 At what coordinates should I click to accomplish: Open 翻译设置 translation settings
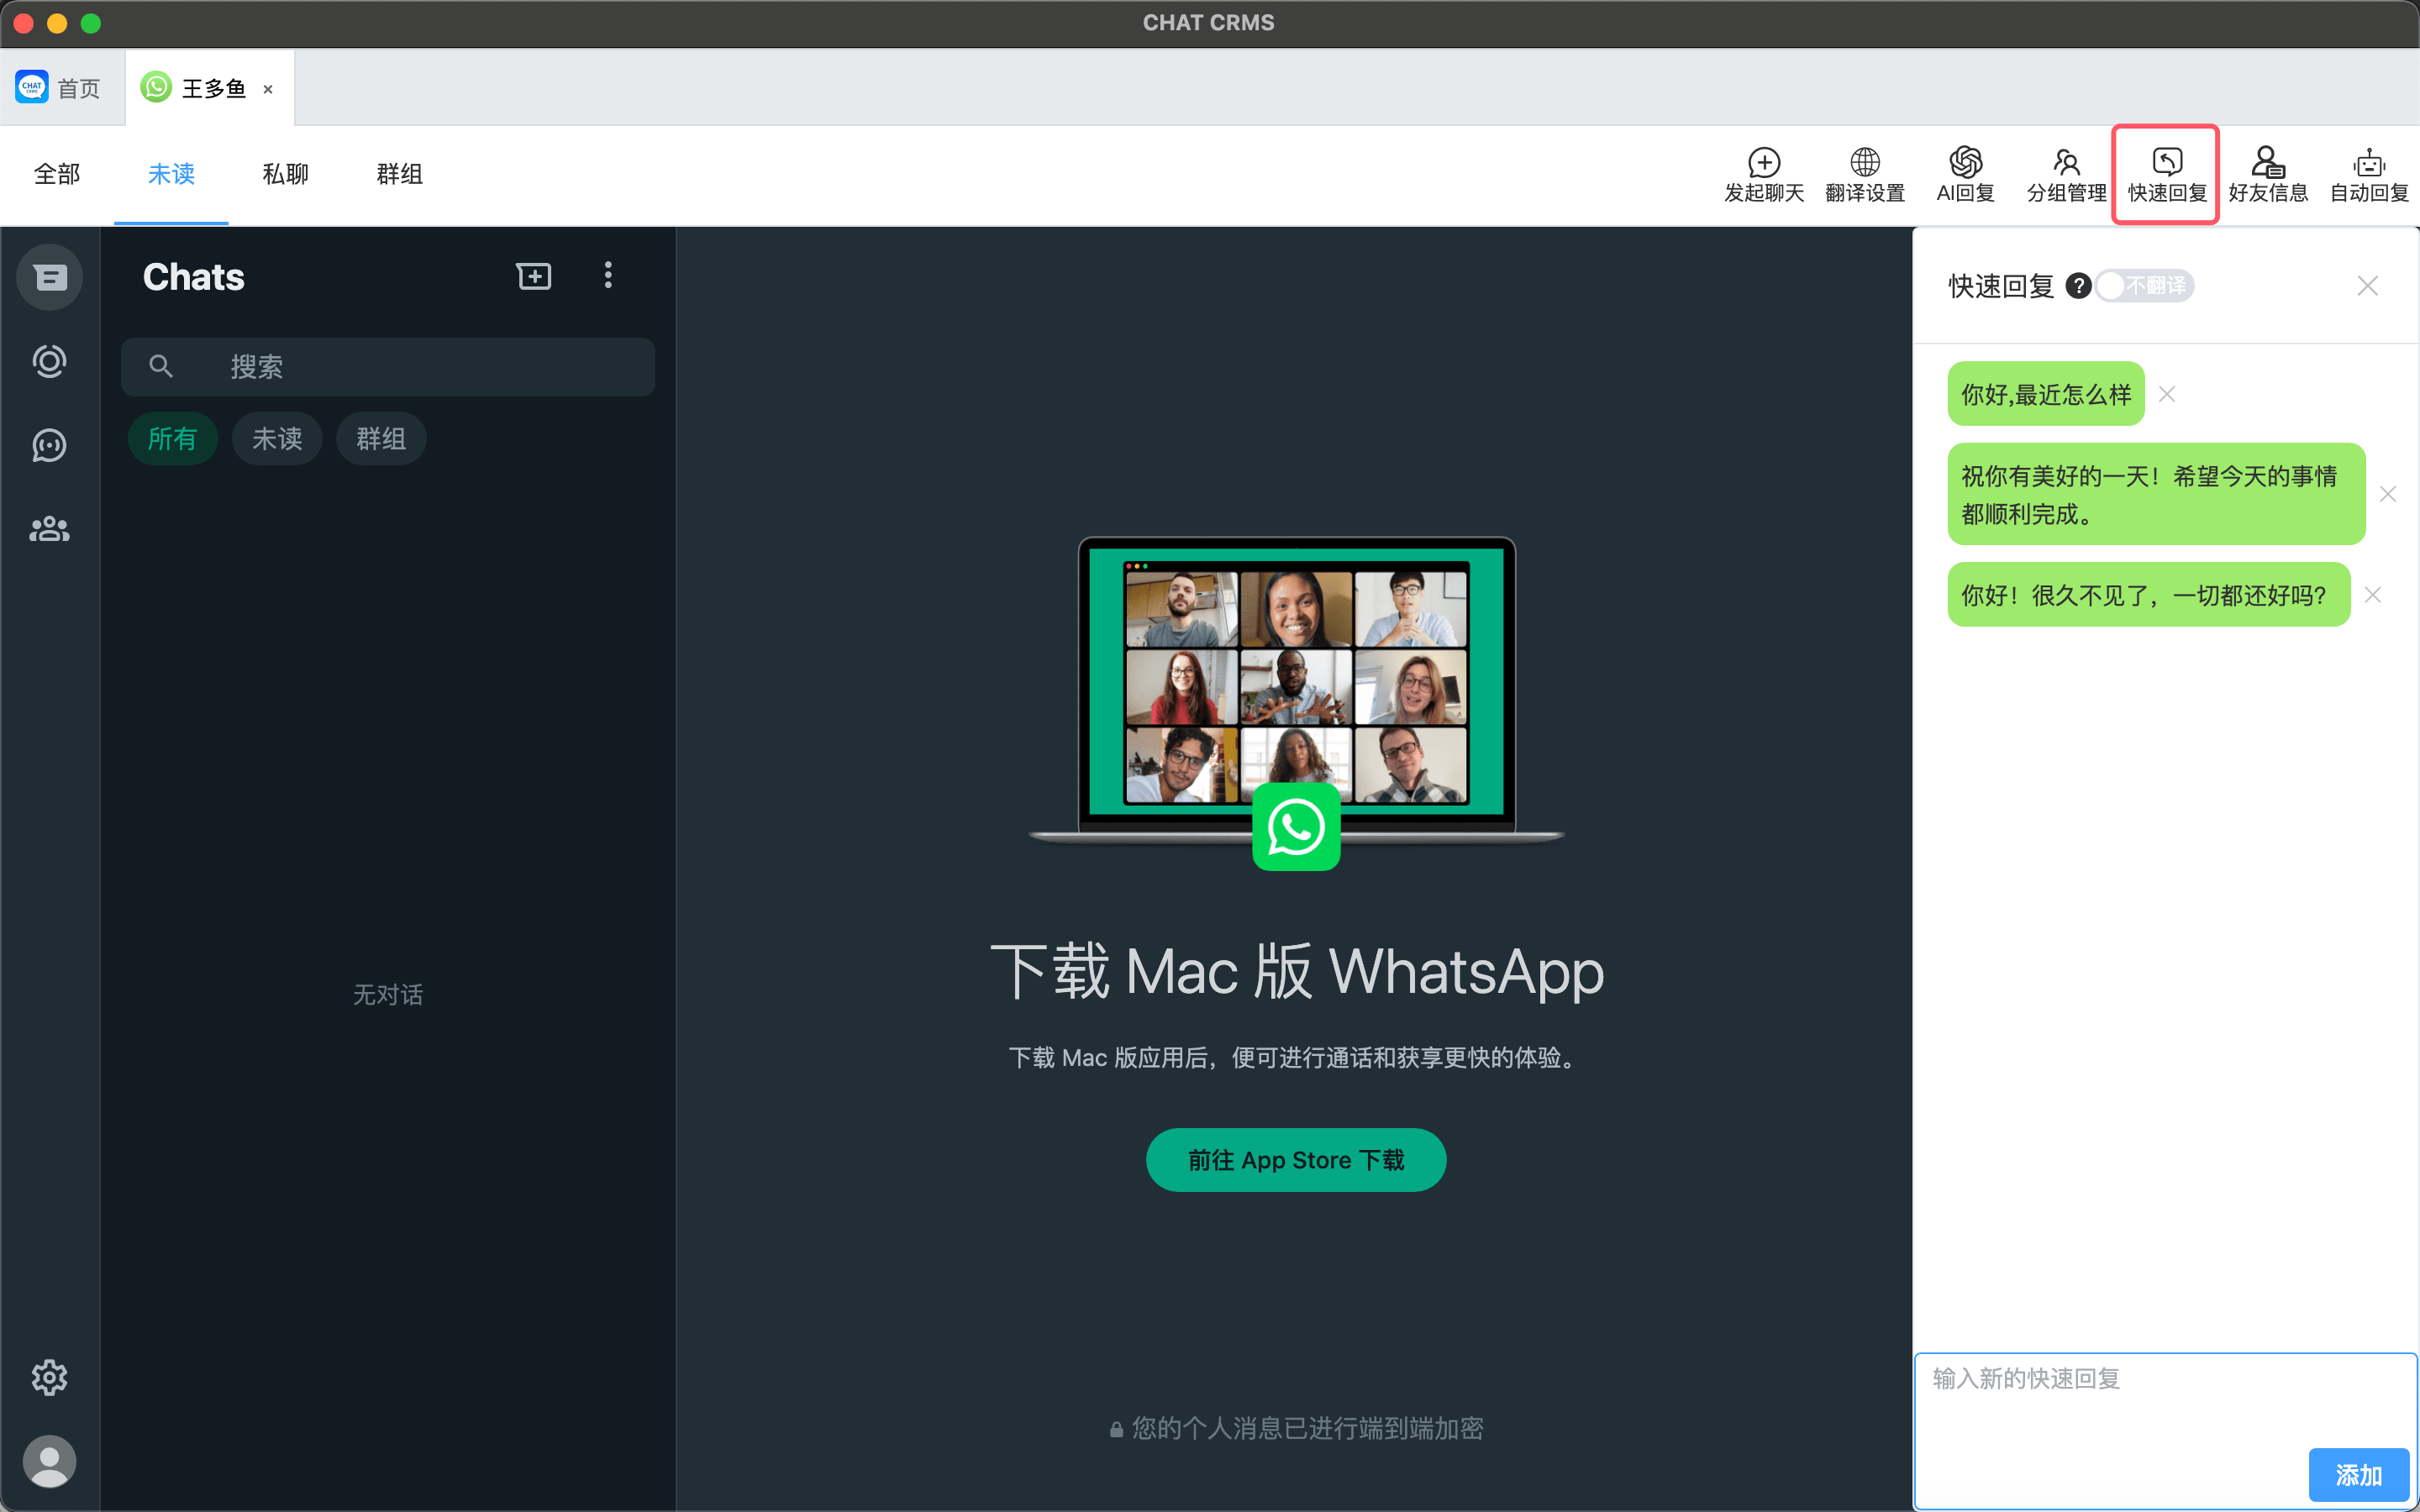[x=1865, y=175]
